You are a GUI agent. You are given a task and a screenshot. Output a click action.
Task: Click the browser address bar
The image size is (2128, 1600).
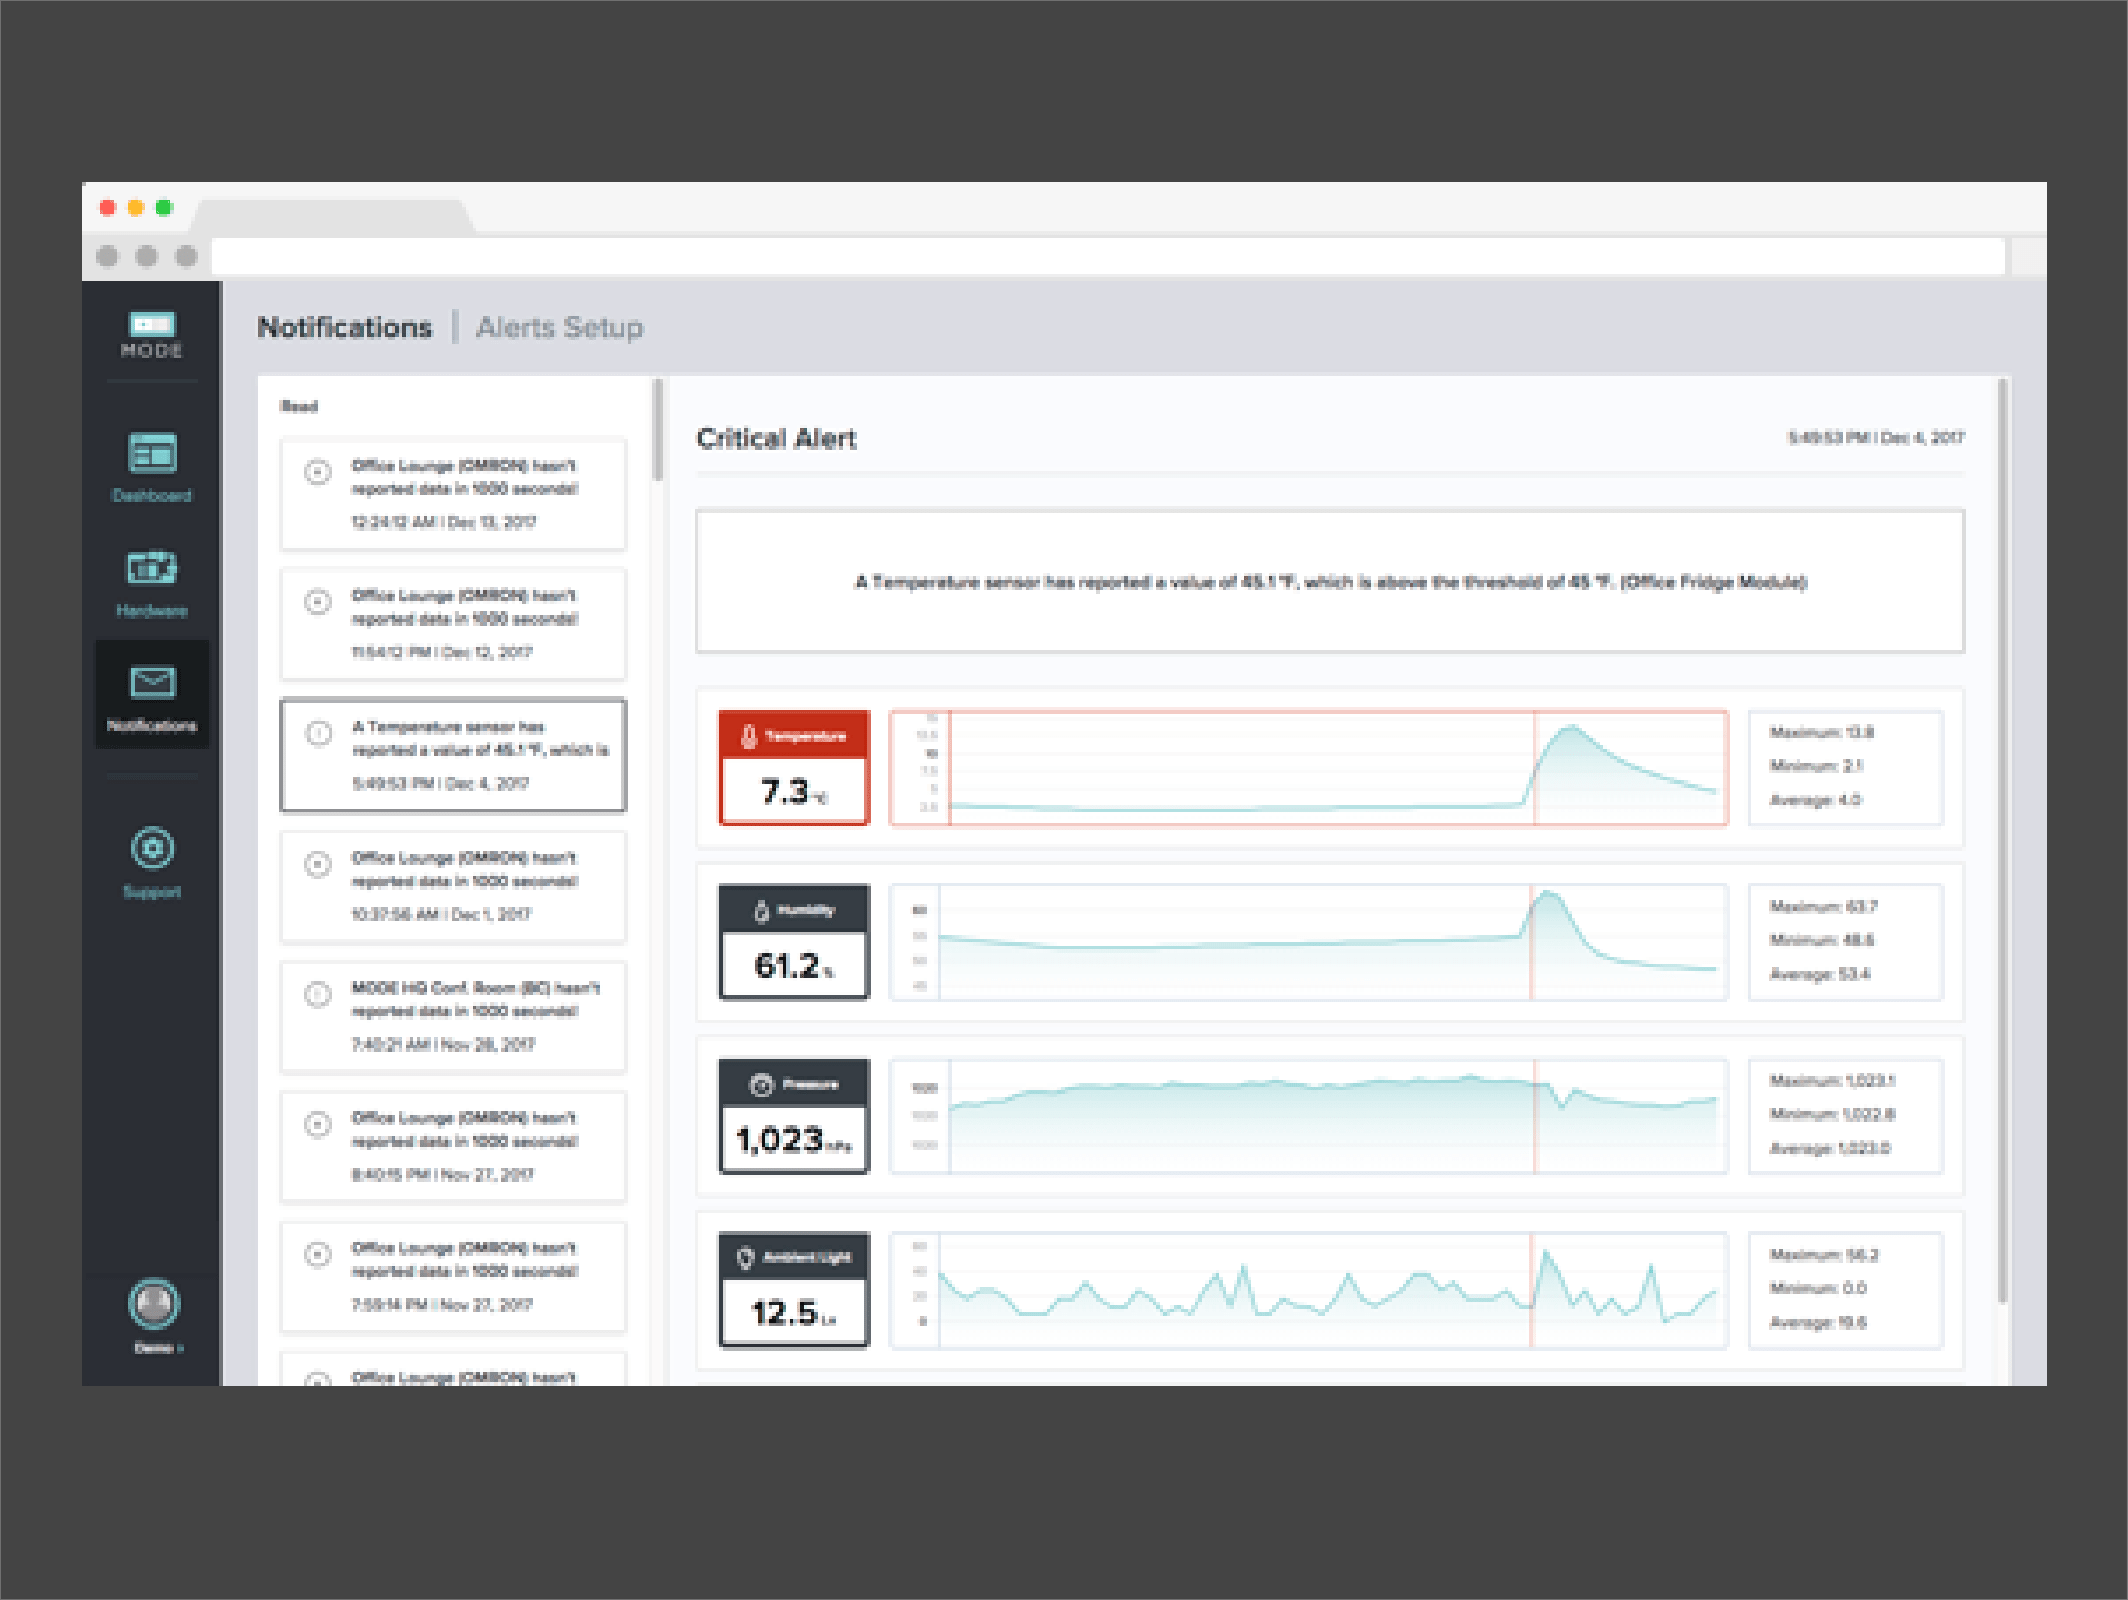pyautogui.click(x=1107, y=256)
